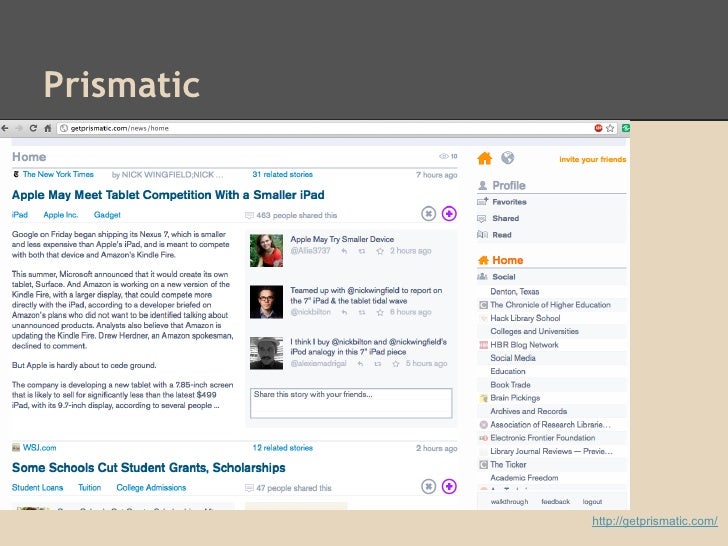Click the Gadget topic tag
The height and width of the screenshot is (546, 728).
coord(107,215)
